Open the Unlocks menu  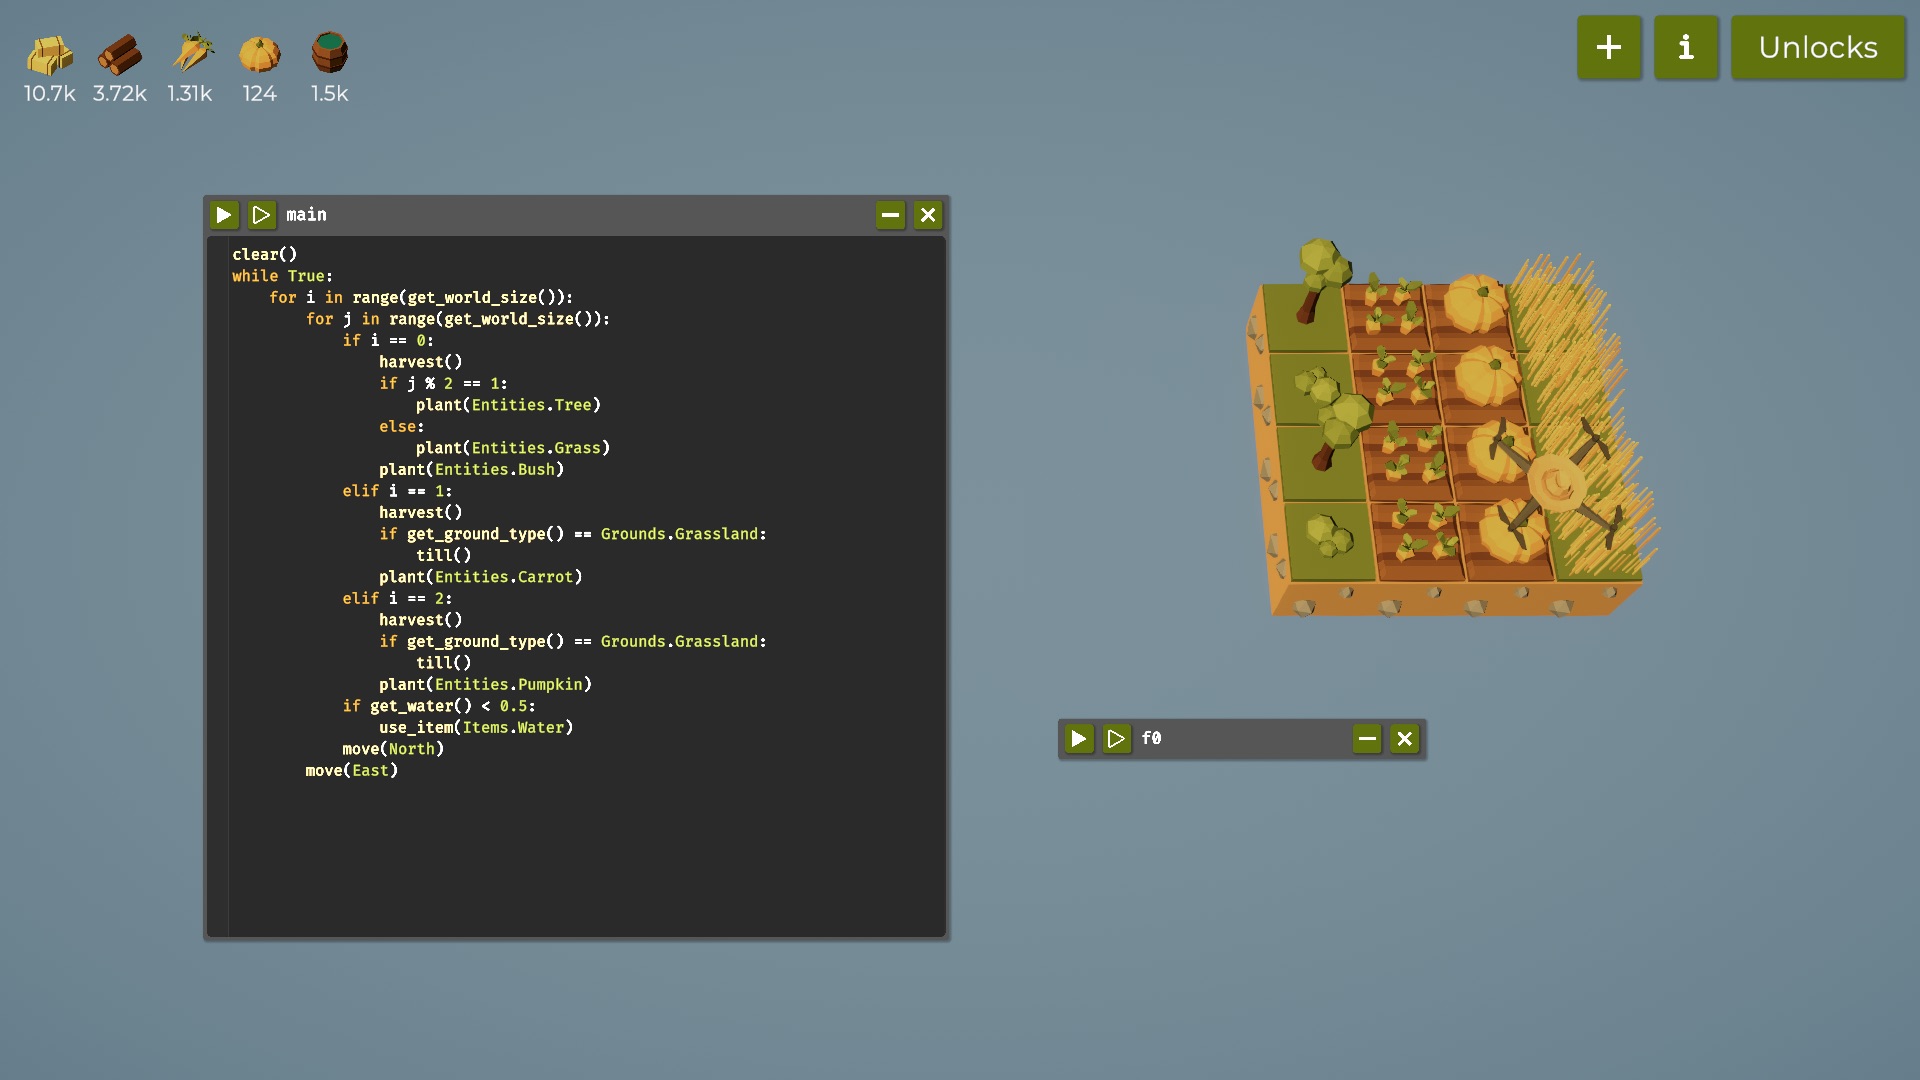1817,47
